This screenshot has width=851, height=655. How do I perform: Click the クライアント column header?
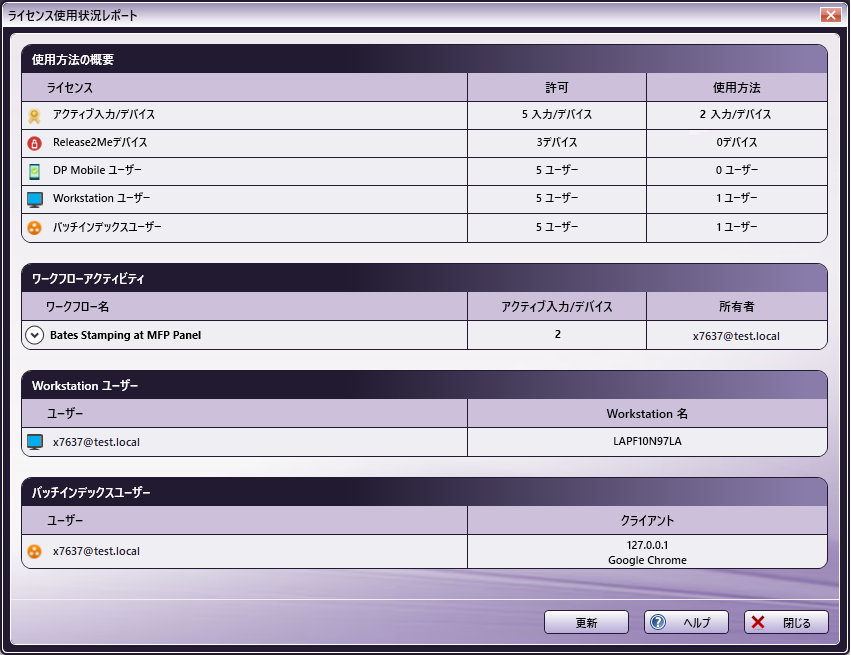click(x=647, y=521)
